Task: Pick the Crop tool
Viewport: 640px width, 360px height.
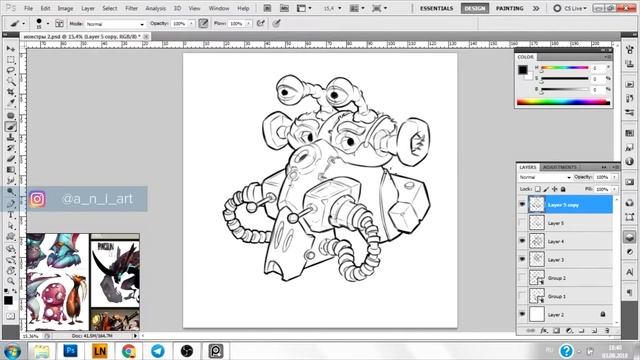Action: (11, 92)
